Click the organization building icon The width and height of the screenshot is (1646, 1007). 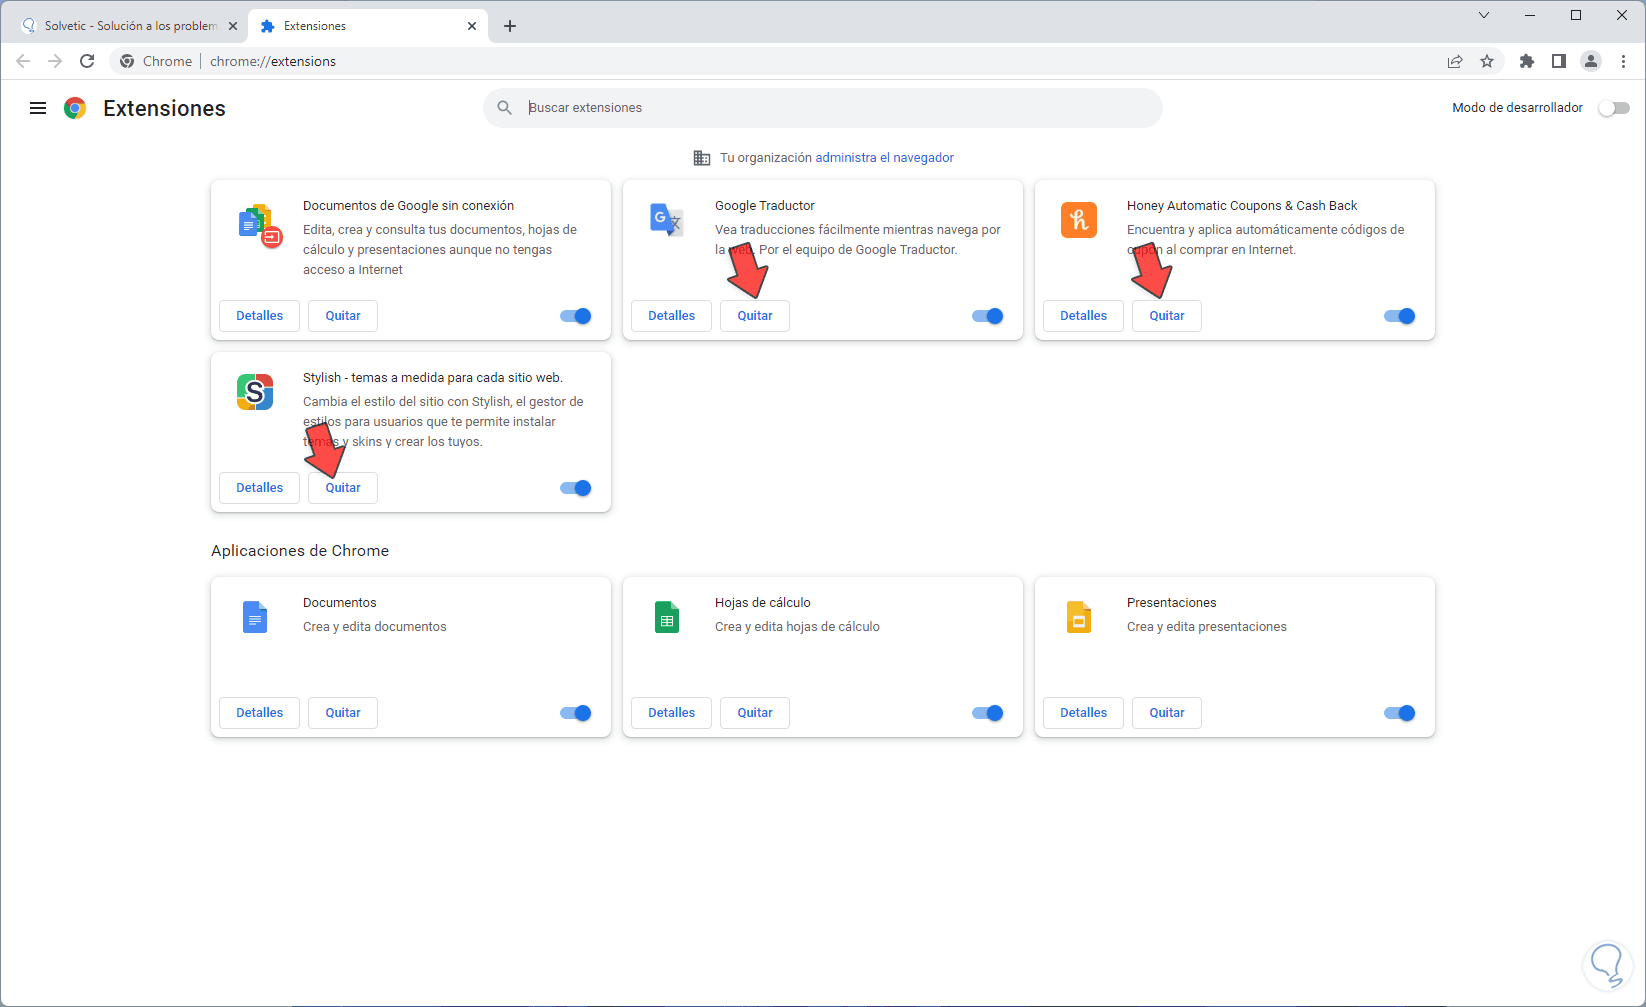tap(702, 158)
